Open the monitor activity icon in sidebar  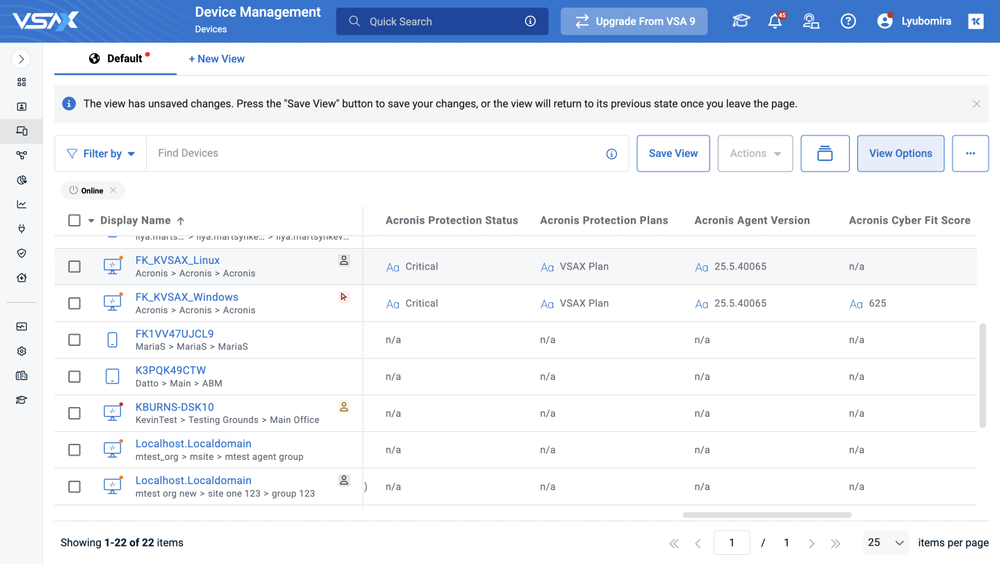(x=22, y=327)
